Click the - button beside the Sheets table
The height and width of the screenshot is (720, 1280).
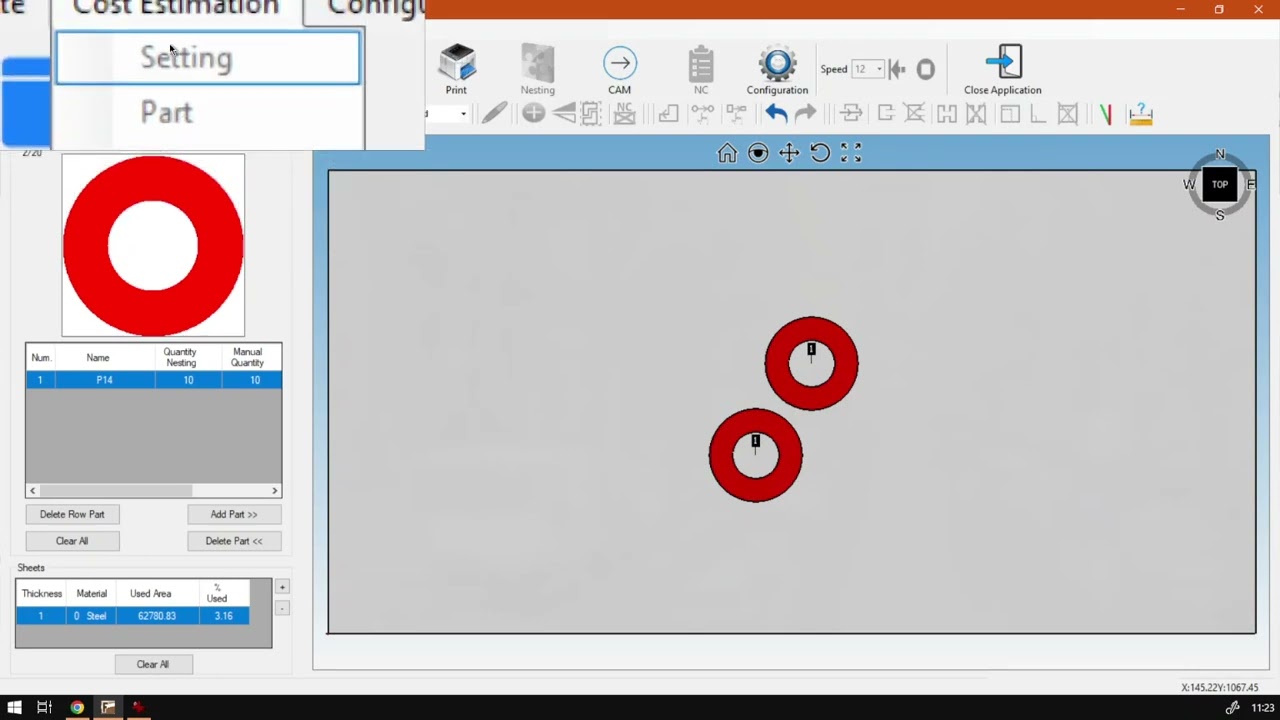pyautogui.click(x=282, y=608)
